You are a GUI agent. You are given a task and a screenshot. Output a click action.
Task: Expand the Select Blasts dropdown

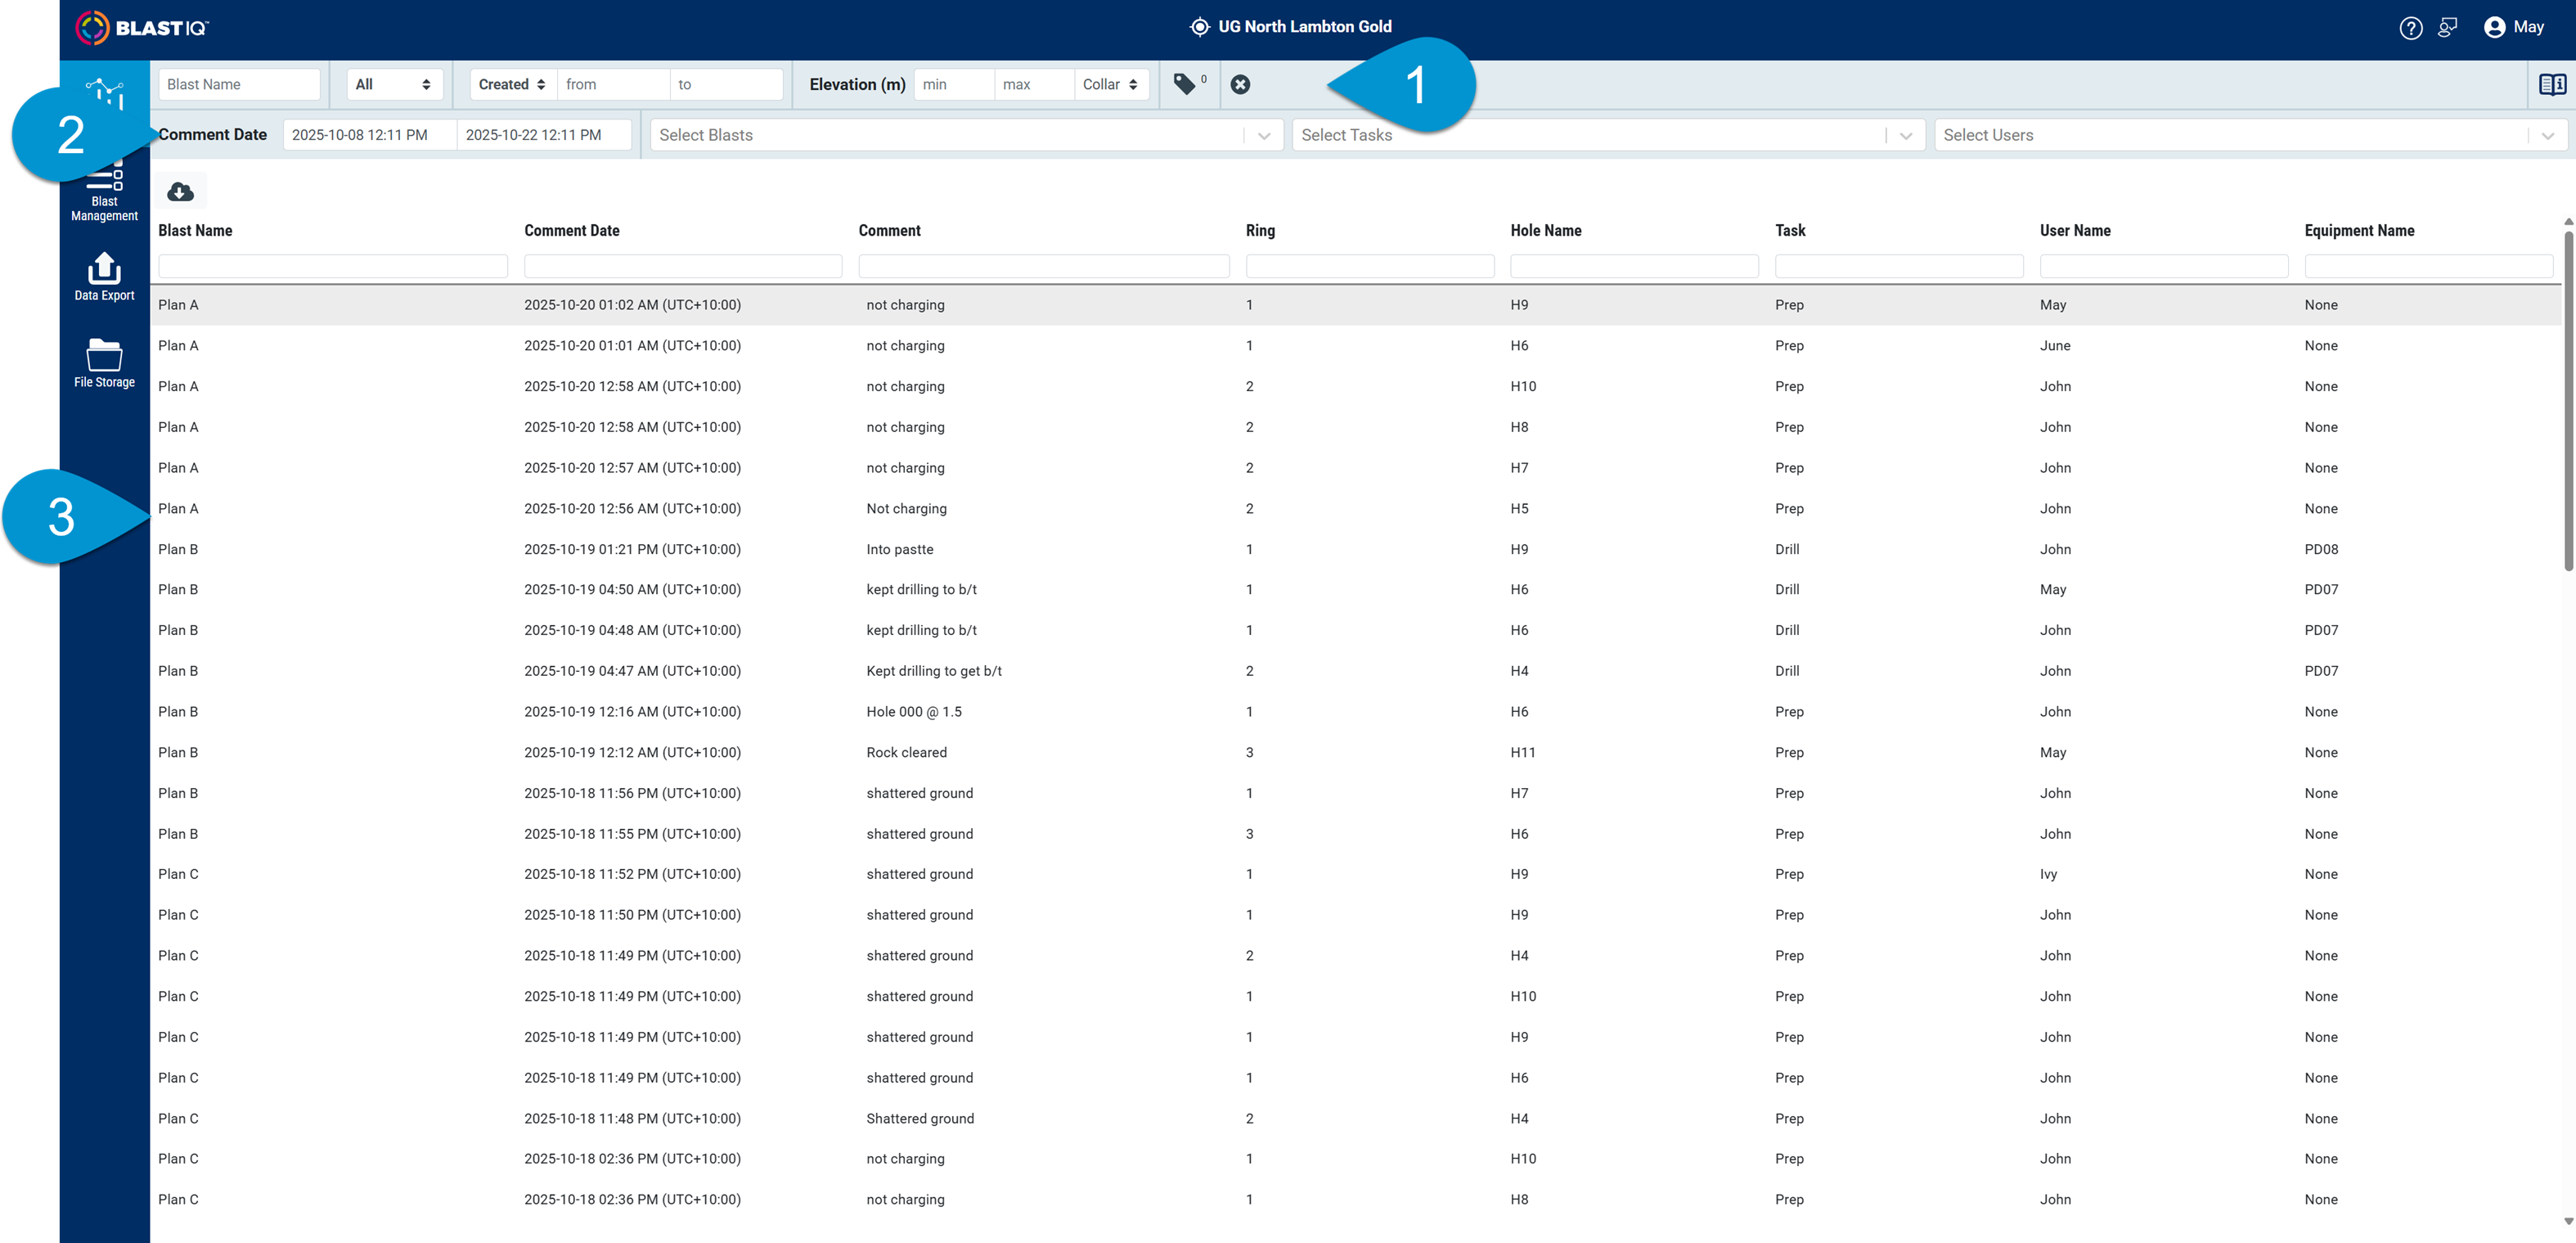[x=967, y=135]
